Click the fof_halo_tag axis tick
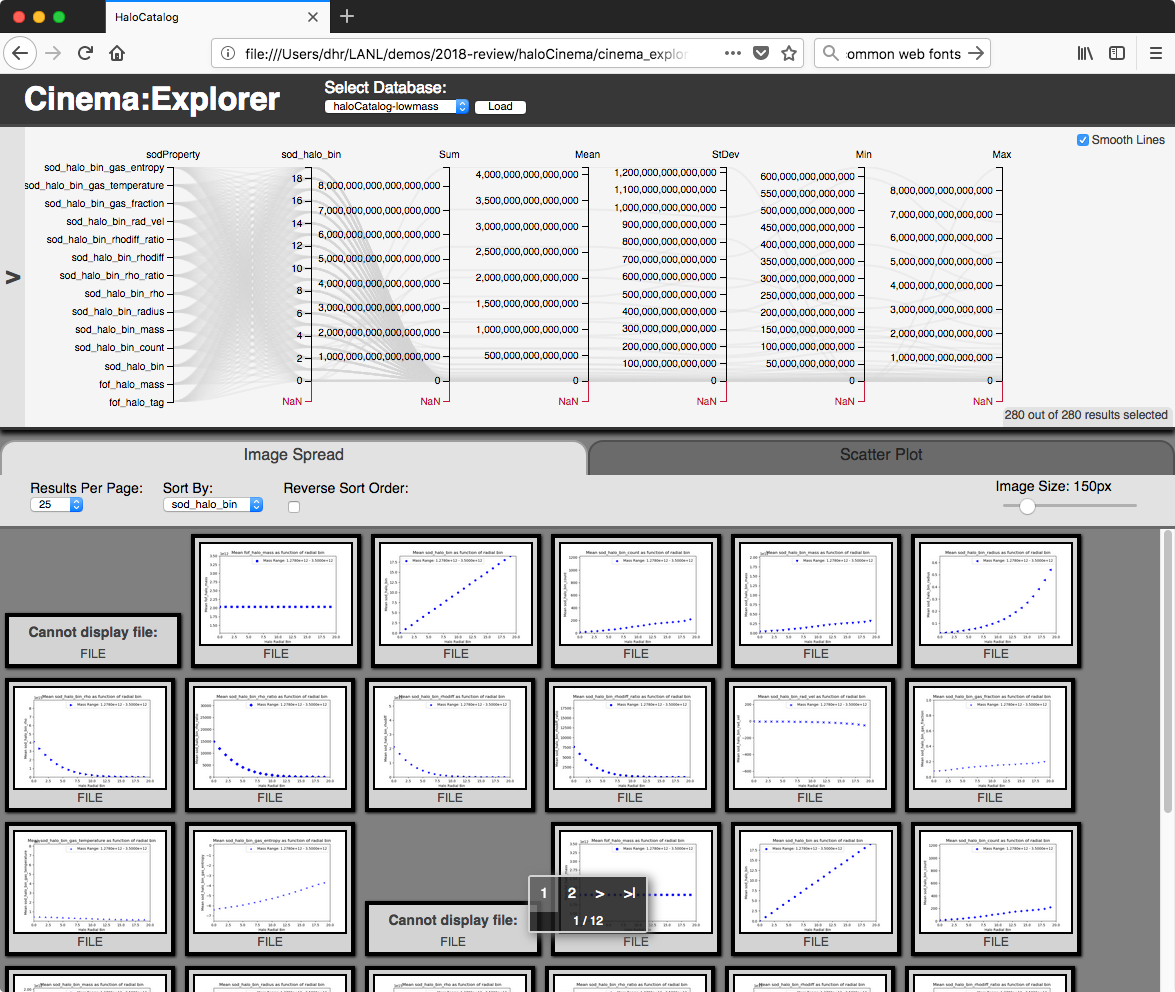The height and width of the screenshot is (992, 1175). pyautogui.click(x=136, y=402)
